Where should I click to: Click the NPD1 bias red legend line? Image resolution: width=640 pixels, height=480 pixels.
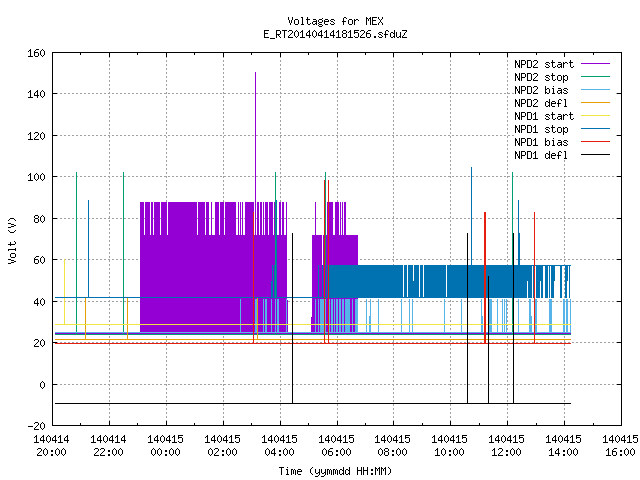pos(595,142)
